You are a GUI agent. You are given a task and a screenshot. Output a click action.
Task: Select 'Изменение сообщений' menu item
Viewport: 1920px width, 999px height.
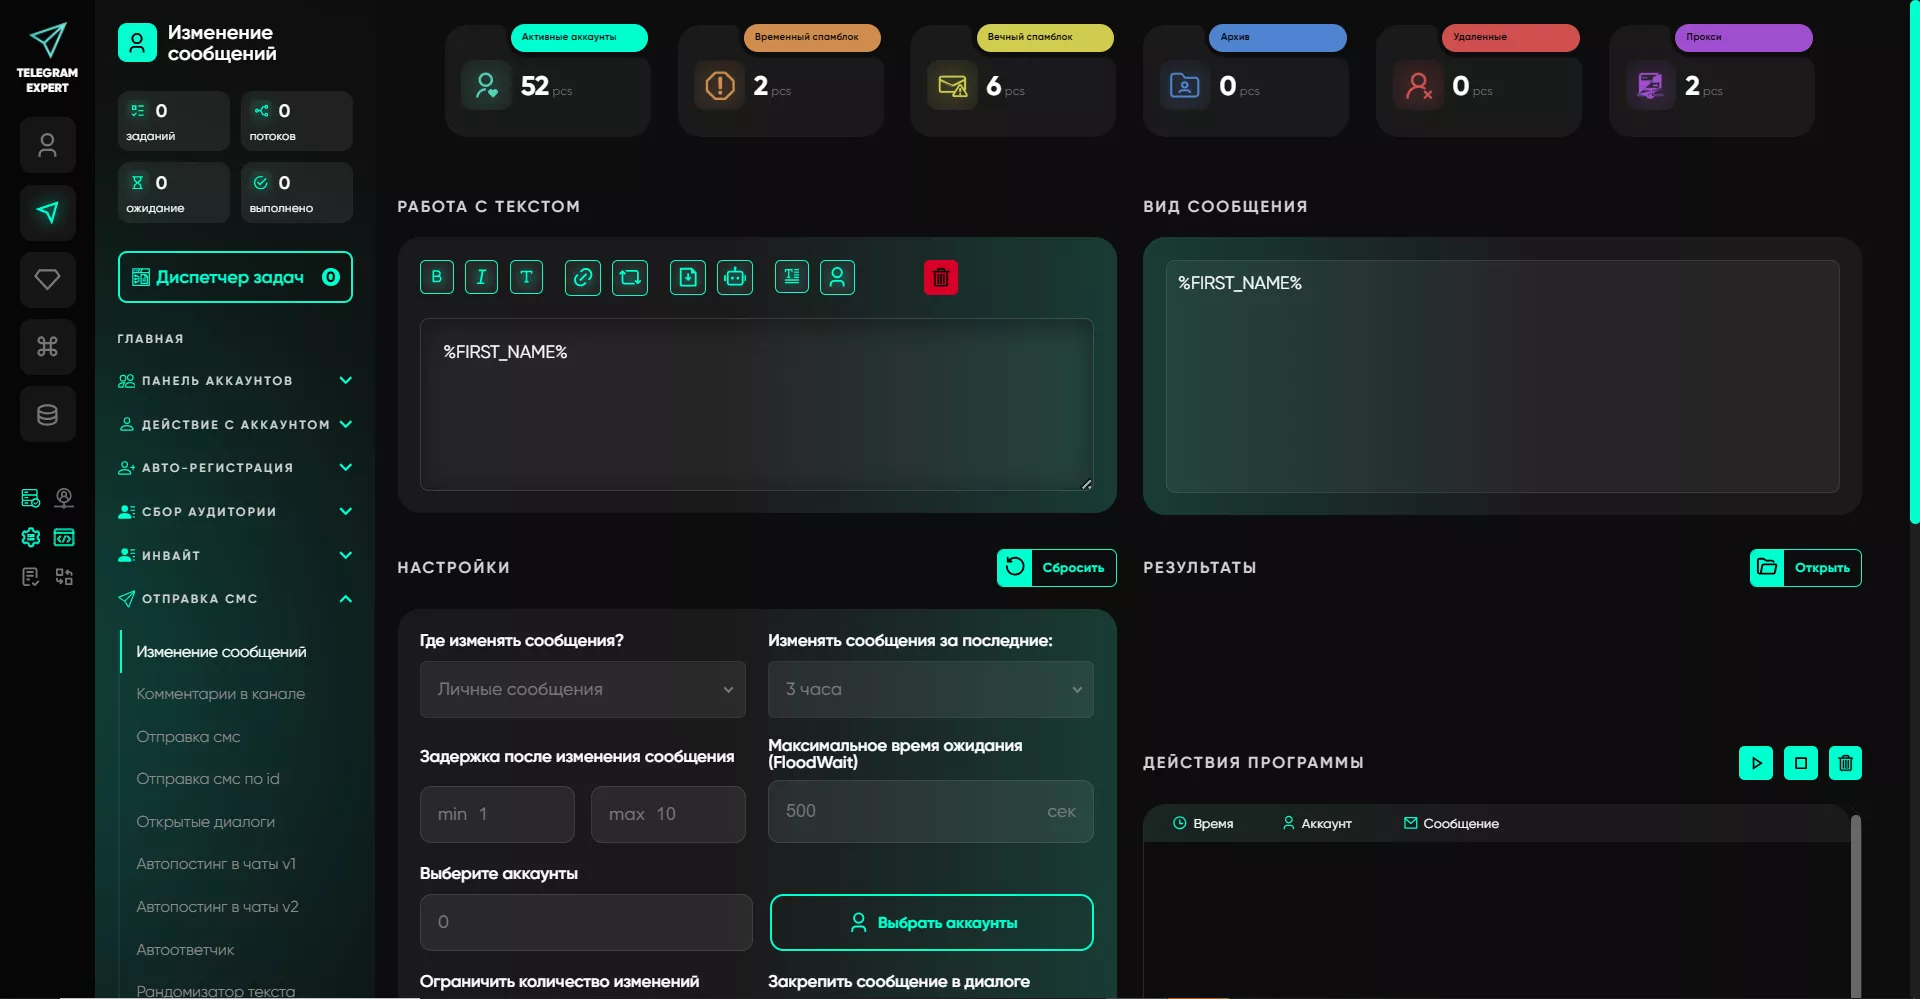coord(221,652)
